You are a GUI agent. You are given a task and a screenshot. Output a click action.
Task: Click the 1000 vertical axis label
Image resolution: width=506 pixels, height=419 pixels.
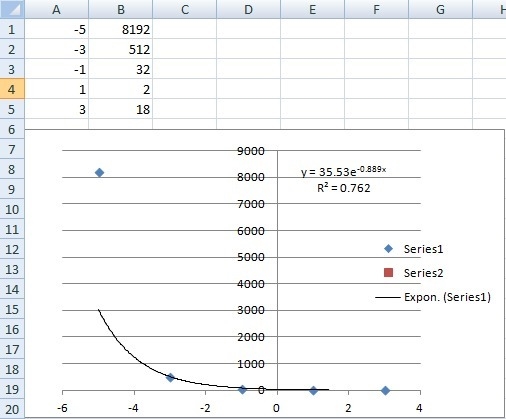251,364
